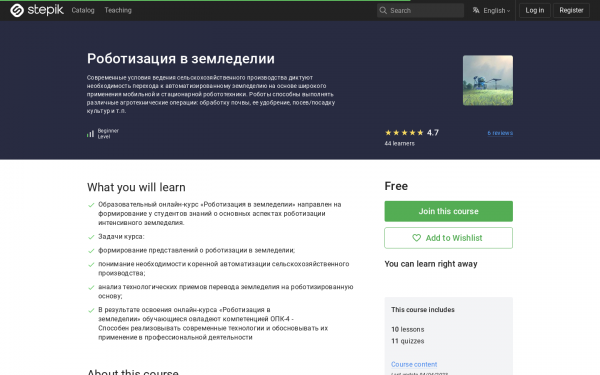Viewport: 600px width, 375px height.
Task: Click the checkmark beside Задачи курса
Action: 91,237
